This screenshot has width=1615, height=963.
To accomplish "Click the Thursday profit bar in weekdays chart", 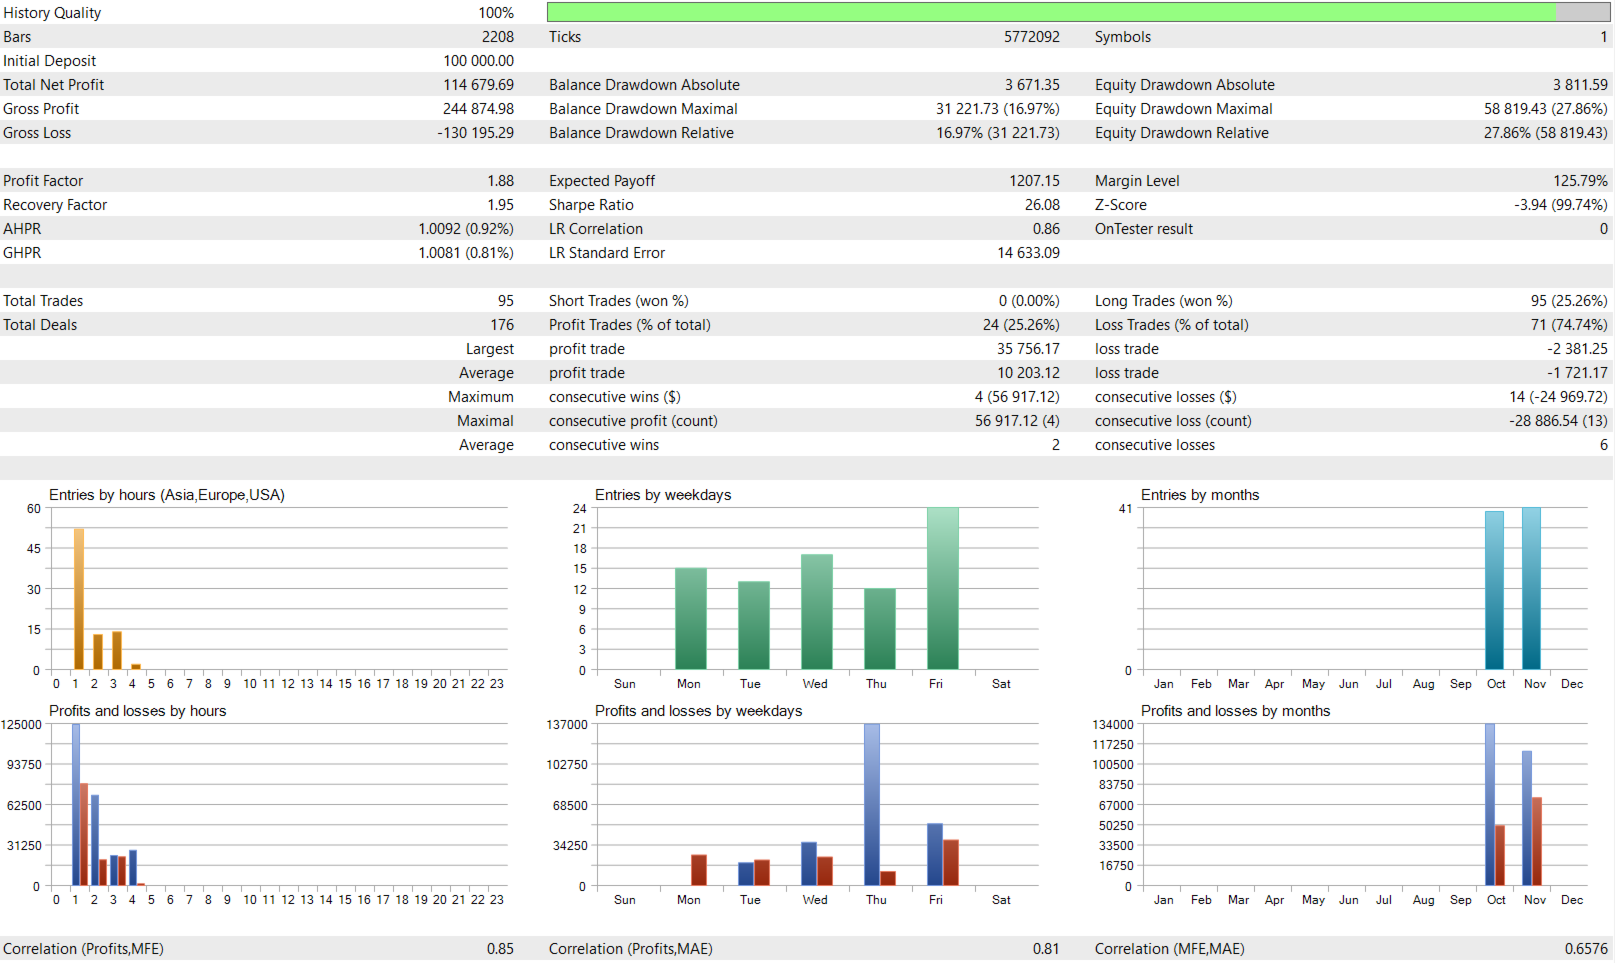I will point(872,805).
